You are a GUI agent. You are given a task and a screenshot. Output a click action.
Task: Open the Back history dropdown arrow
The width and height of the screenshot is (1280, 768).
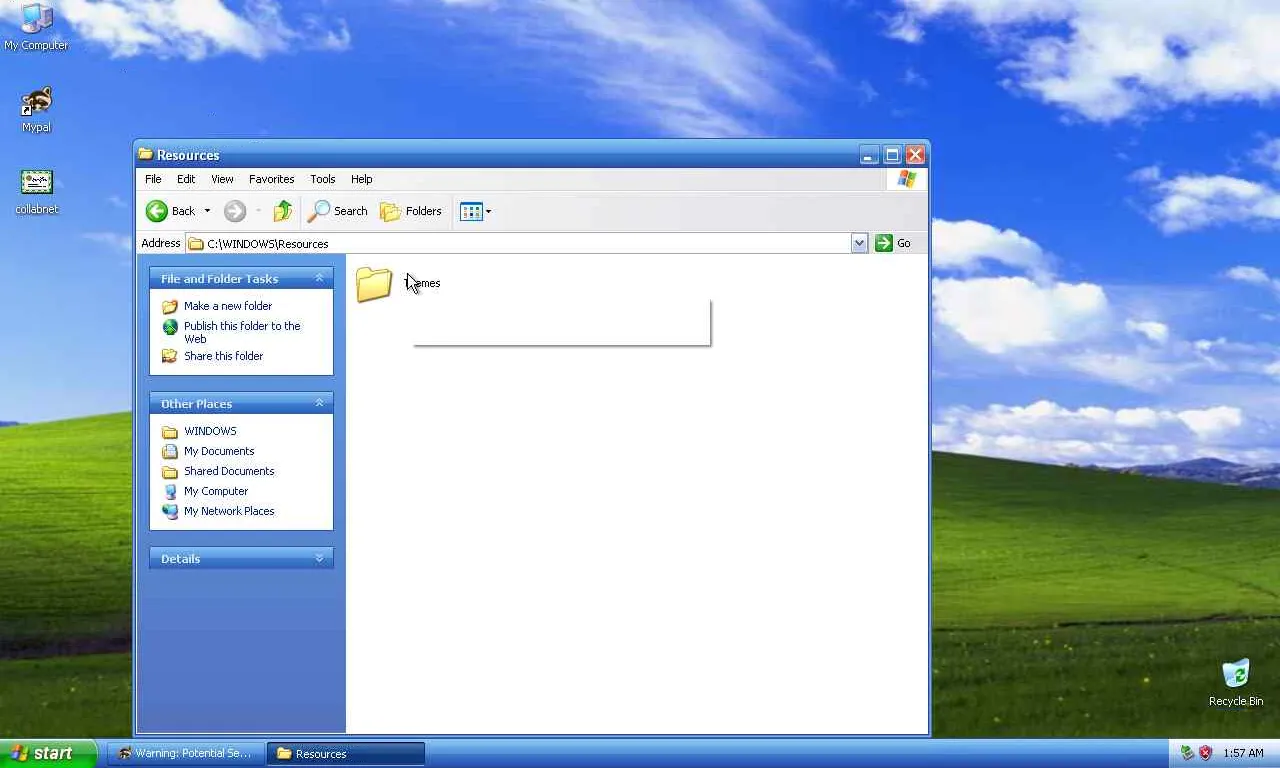point(207,211)
